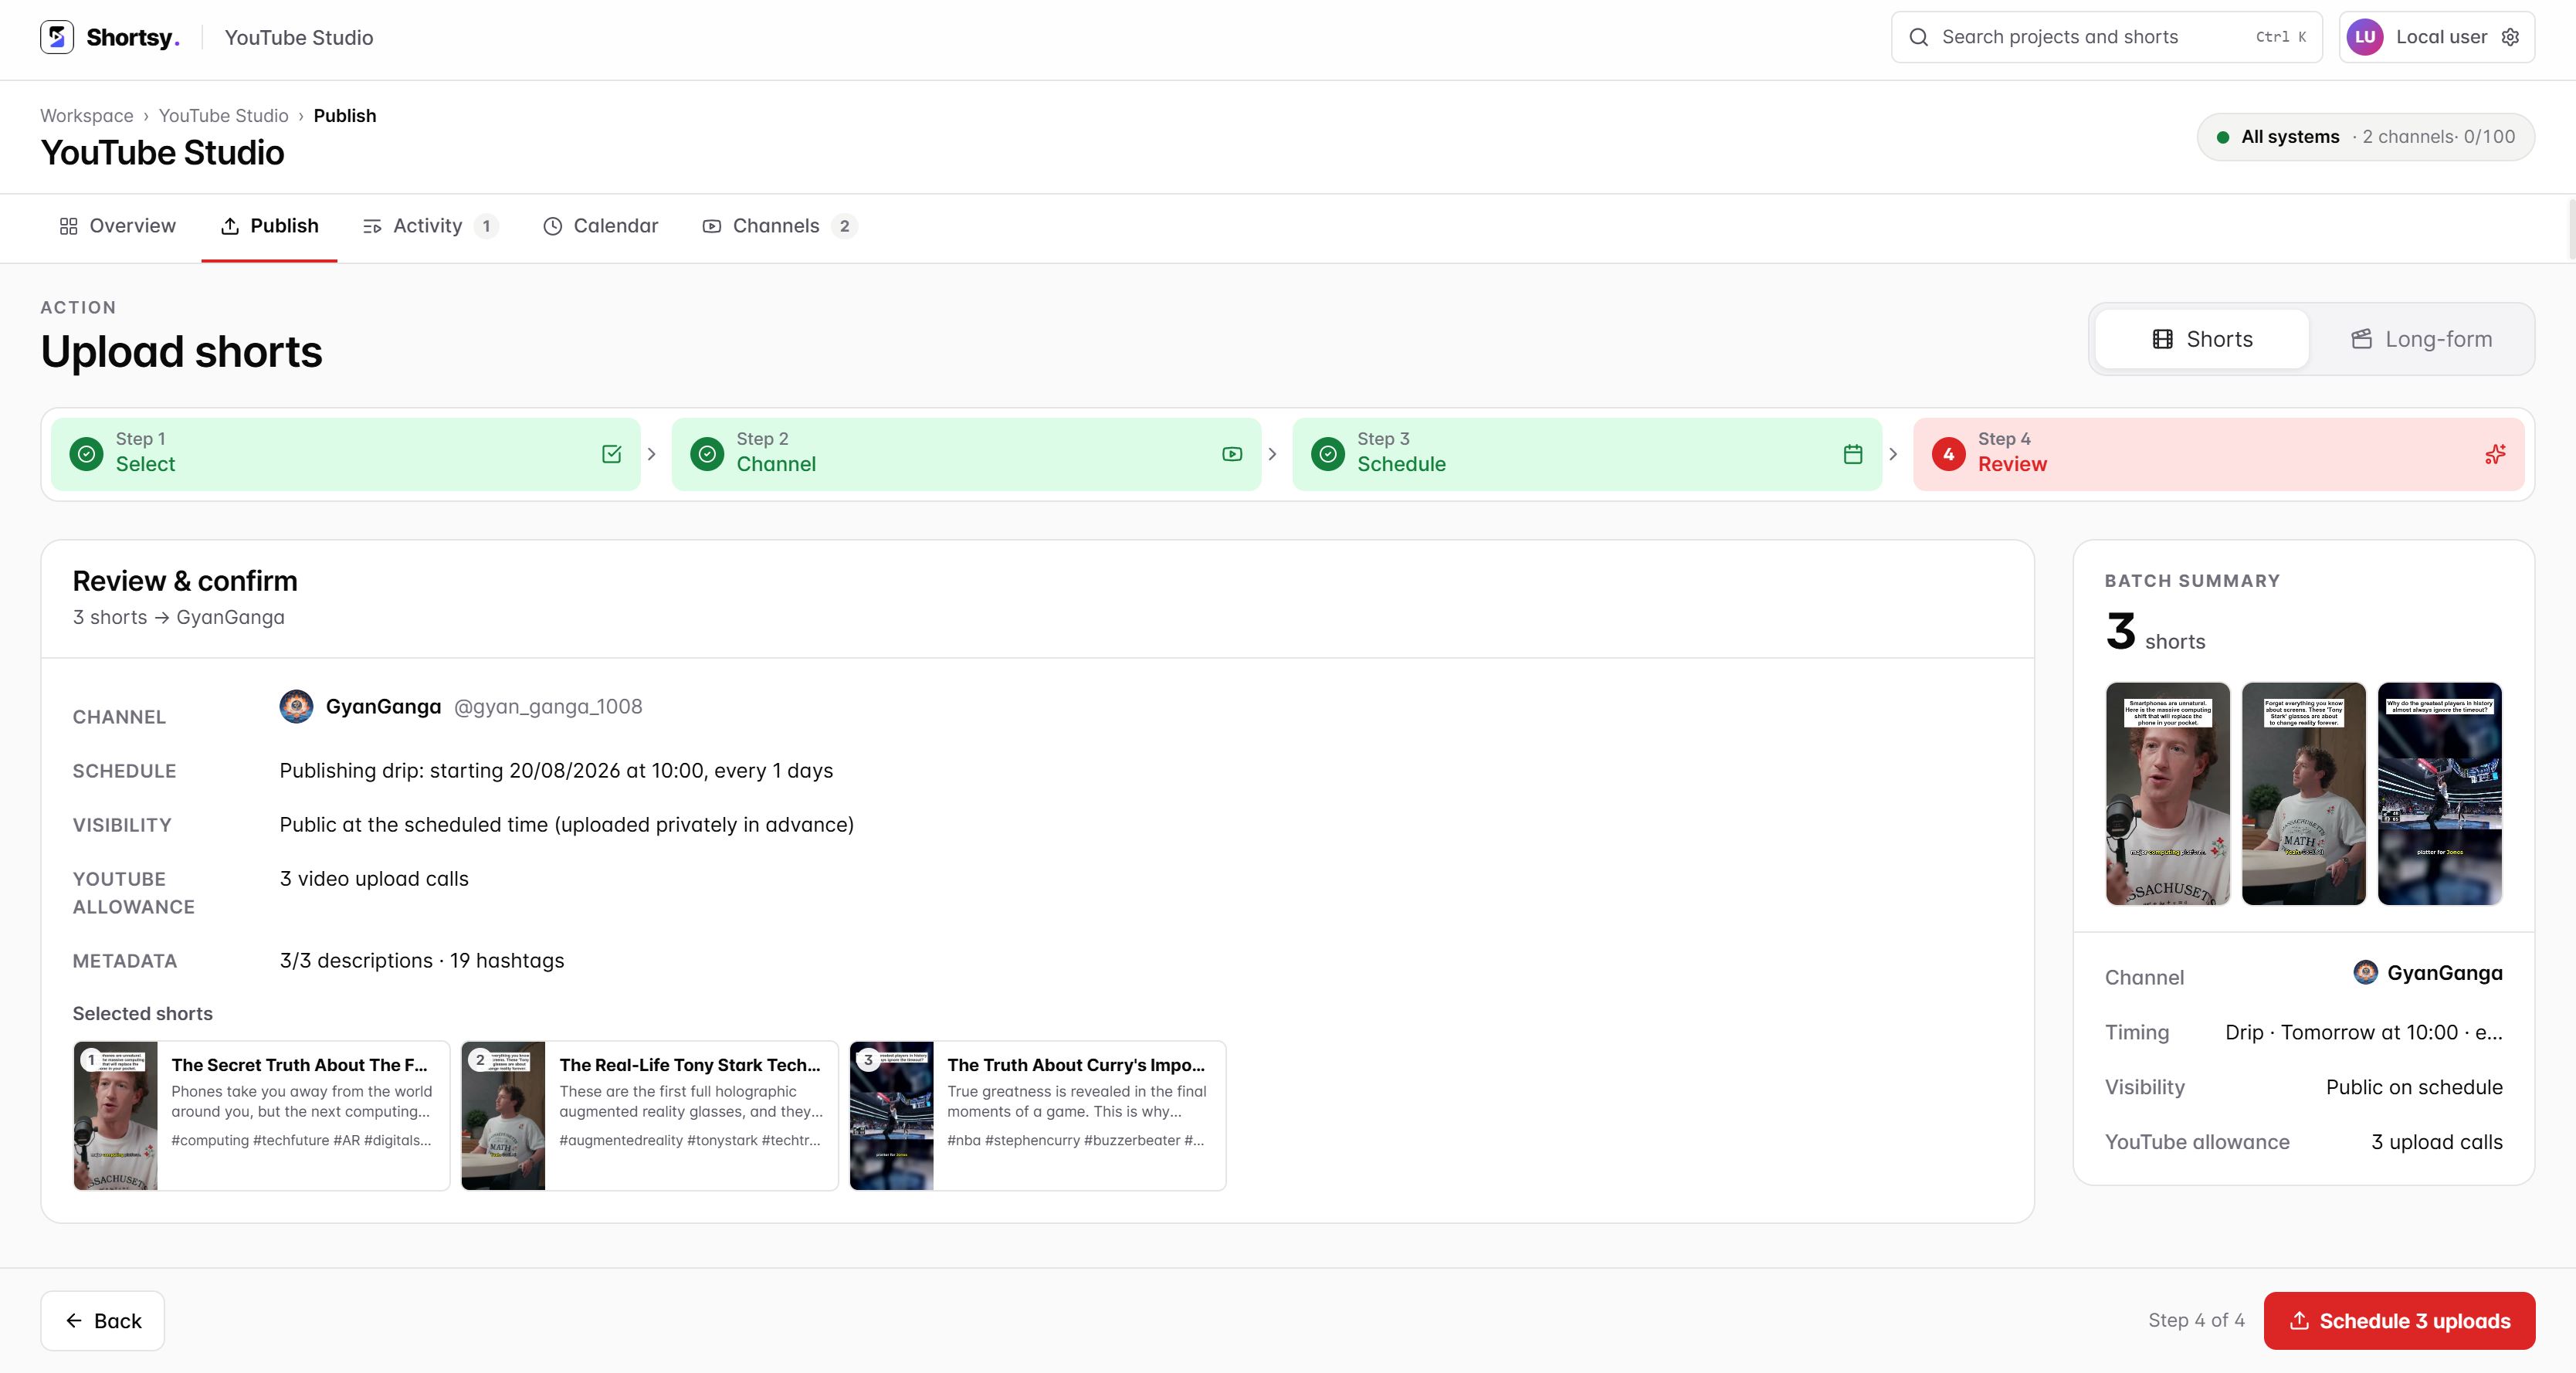Click the green check circle on Step 3

[1328, 454]
